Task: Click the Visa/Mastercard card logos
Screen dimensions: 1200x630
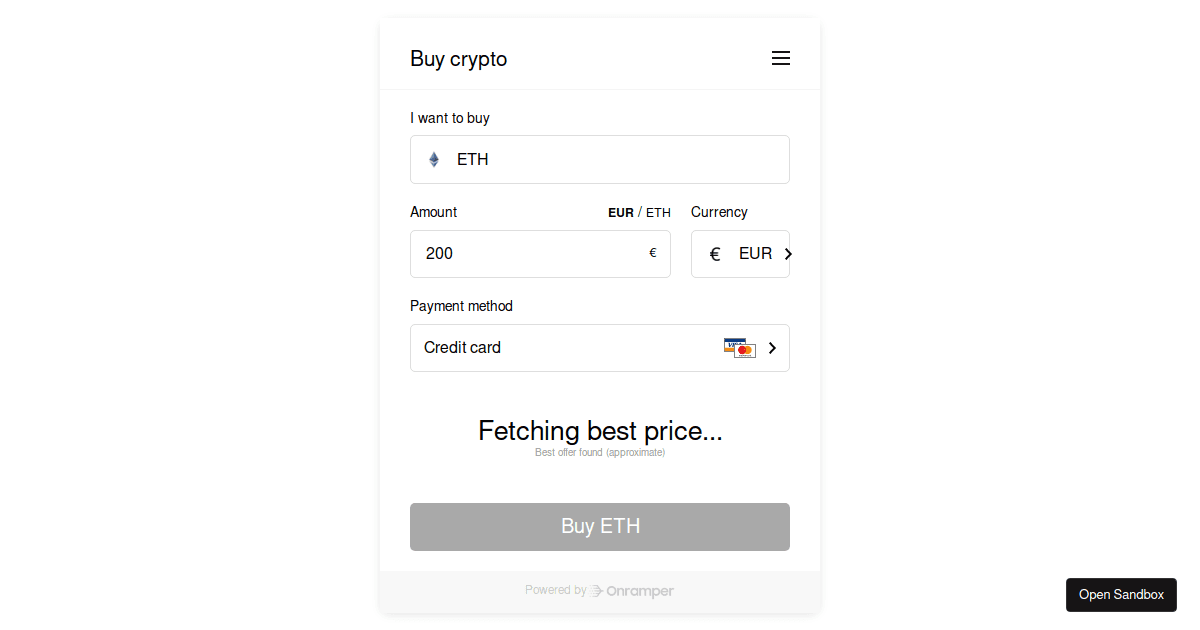Action: tap(740, 348)
